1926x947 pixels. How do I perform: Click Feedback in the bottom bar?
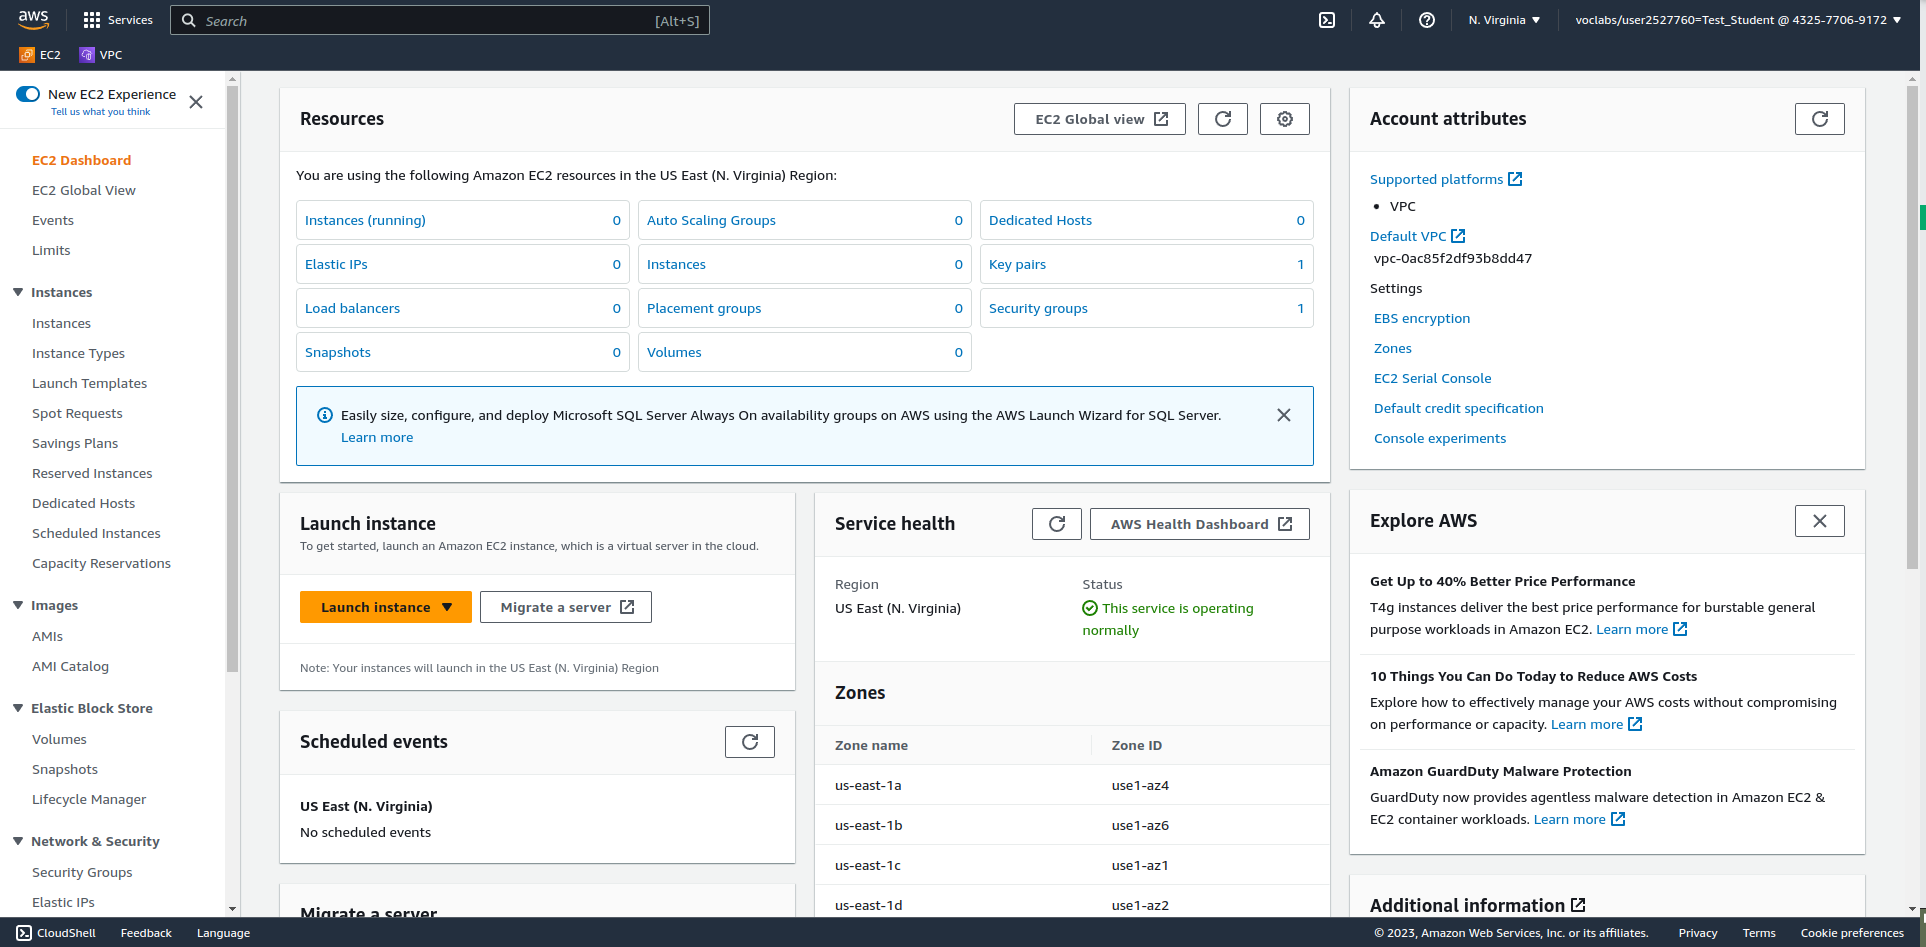[145, 932]
